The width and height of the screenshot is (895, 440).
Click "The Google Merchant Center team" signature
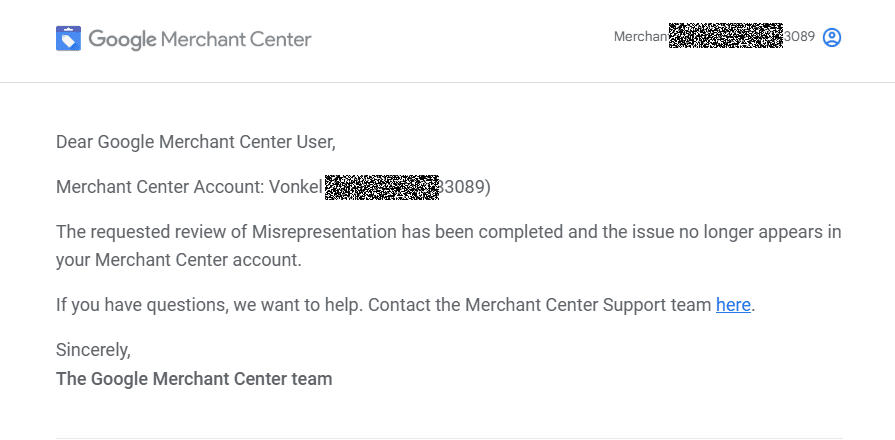194,379
